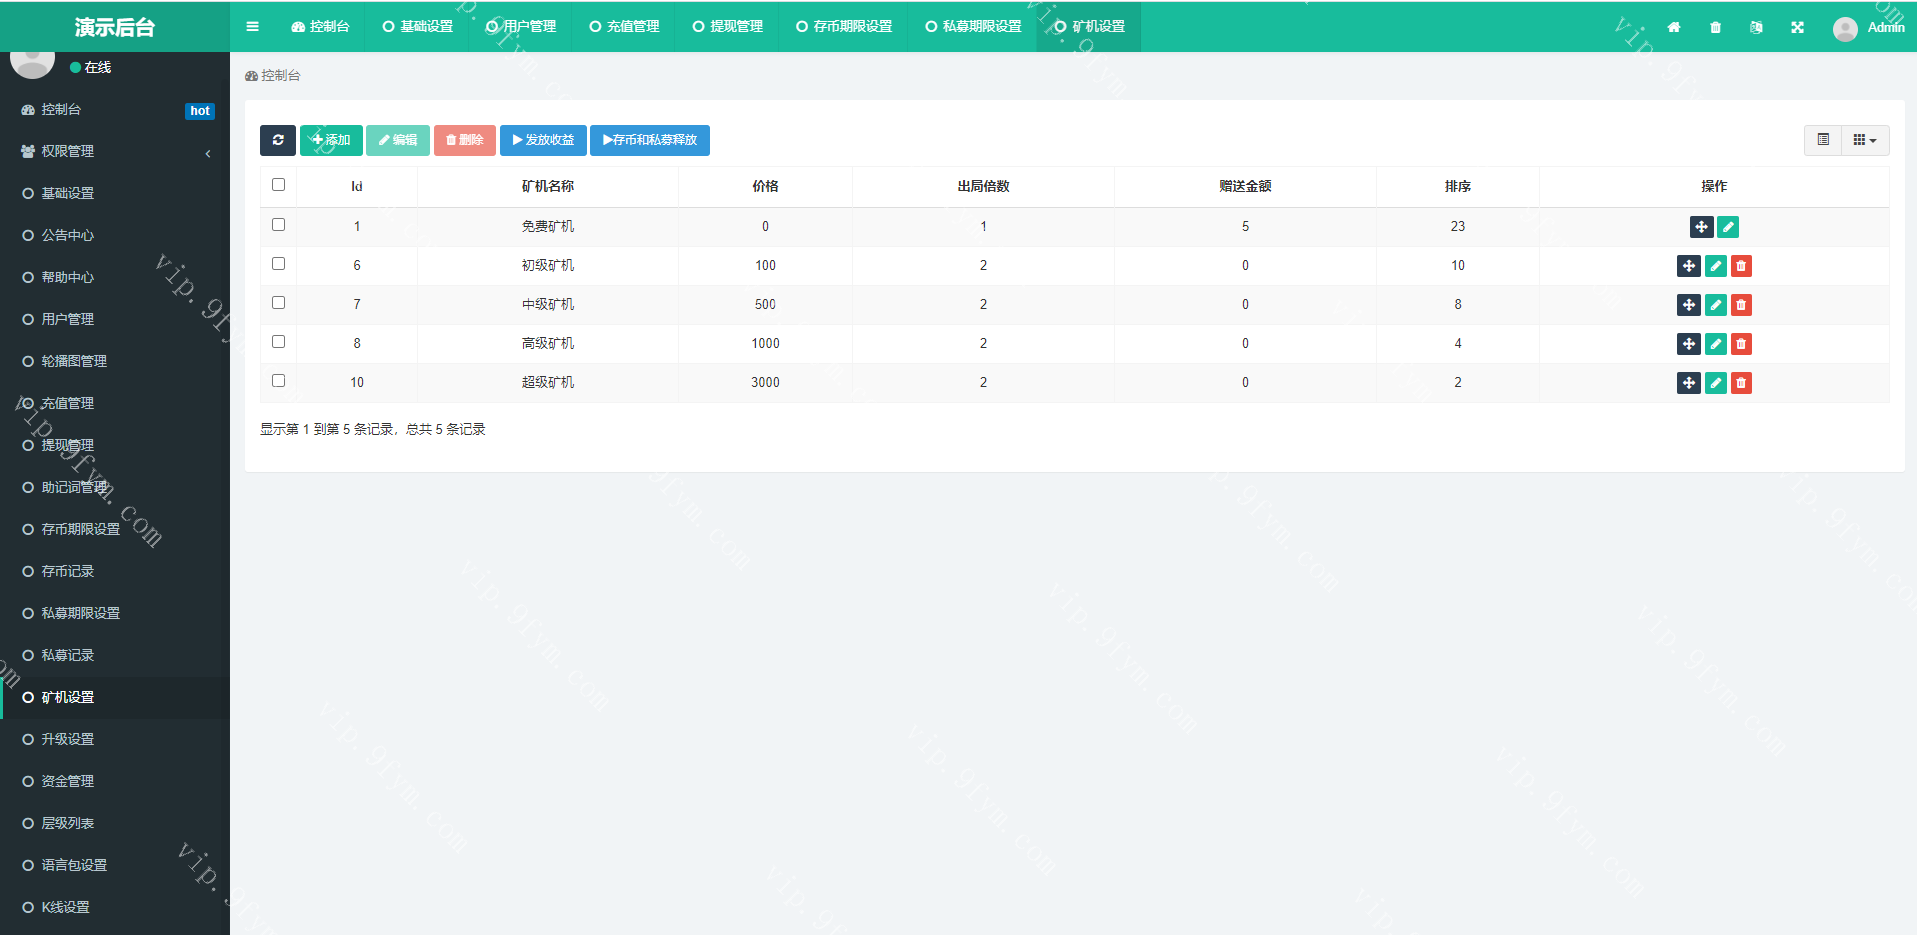Open the Admin user dropdown
Image resolution: width=1917 pixels, height=935 pixels.
1868,27
